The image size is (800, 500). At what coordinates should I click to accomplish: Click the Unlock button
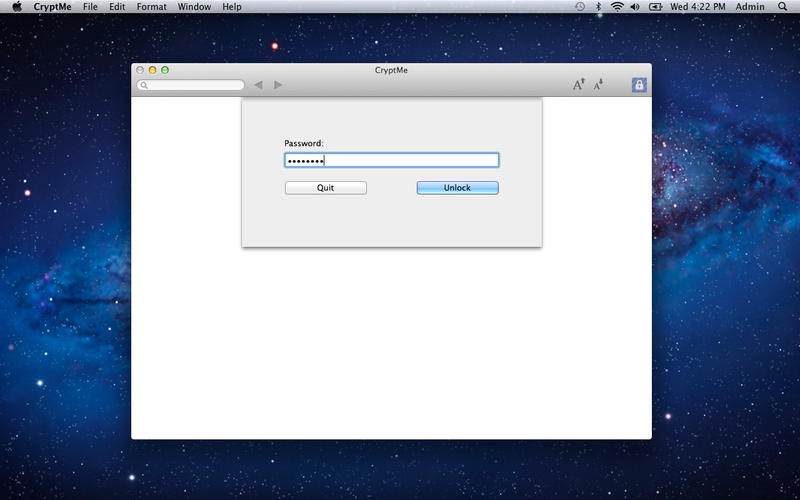point(458,188)
